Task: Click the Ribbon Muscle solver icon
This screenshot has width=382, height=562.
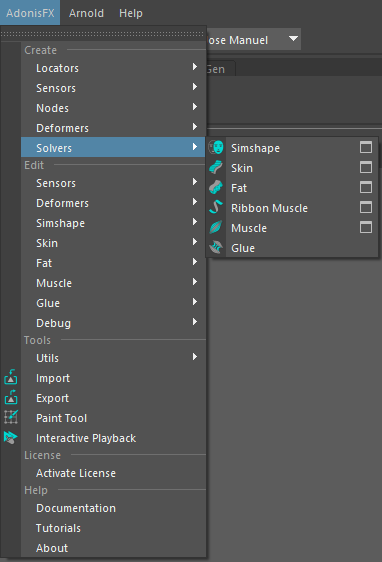Action: (216, 207)
